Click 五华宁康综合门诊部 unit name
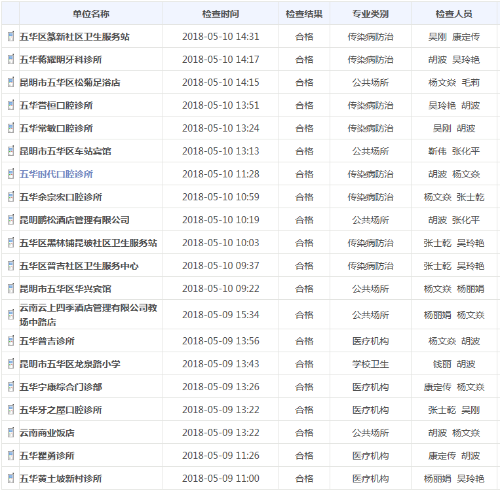Viewport: 500px width, 491px height. 61,387
